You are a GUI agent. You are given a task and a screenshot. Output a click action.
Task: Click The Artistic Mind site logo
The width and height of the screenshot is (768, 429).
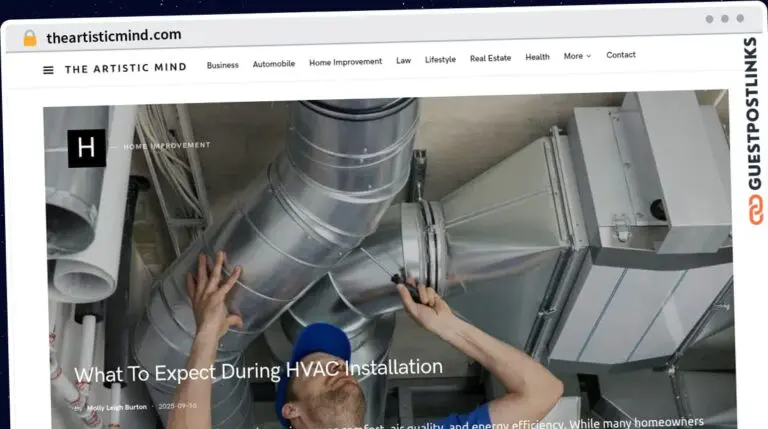126,69
